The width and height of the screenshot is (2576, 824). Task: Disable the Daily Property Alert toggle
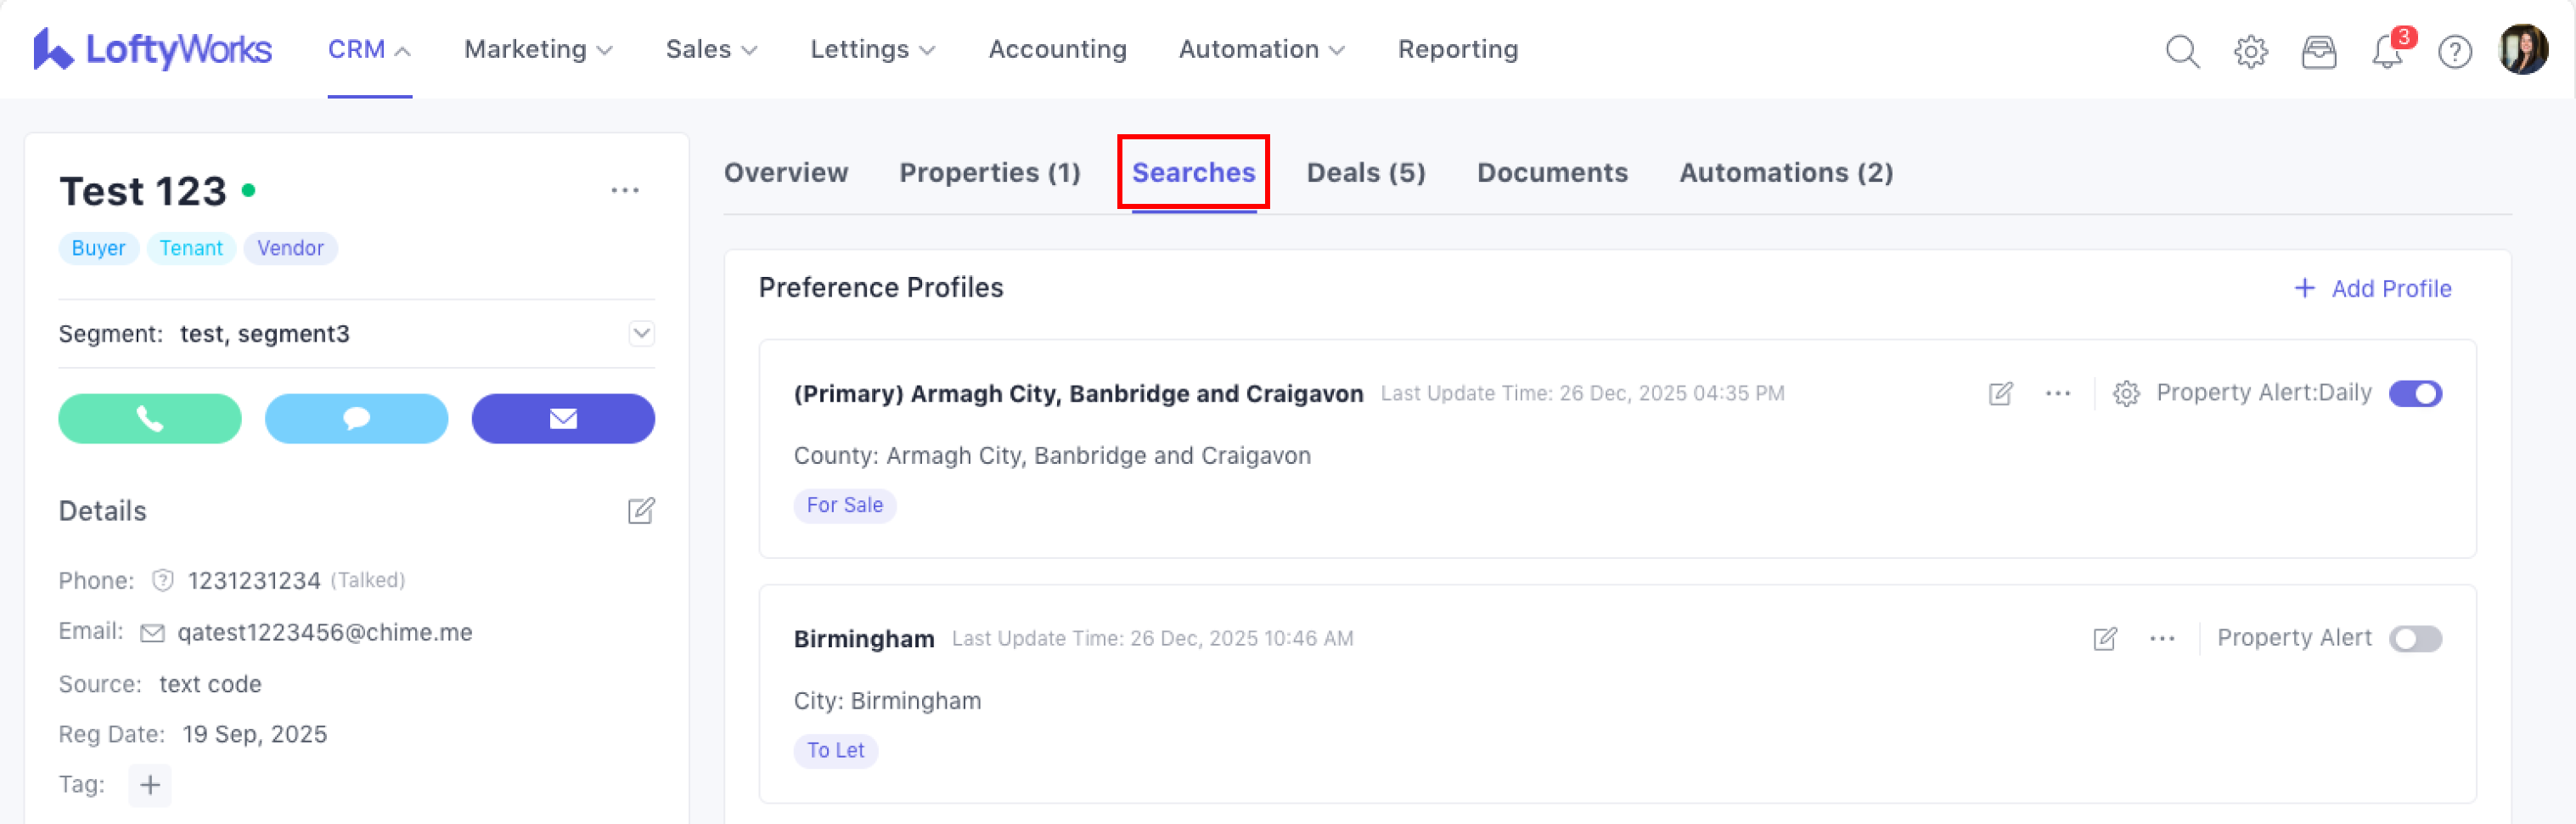[x=2415, y=393]
